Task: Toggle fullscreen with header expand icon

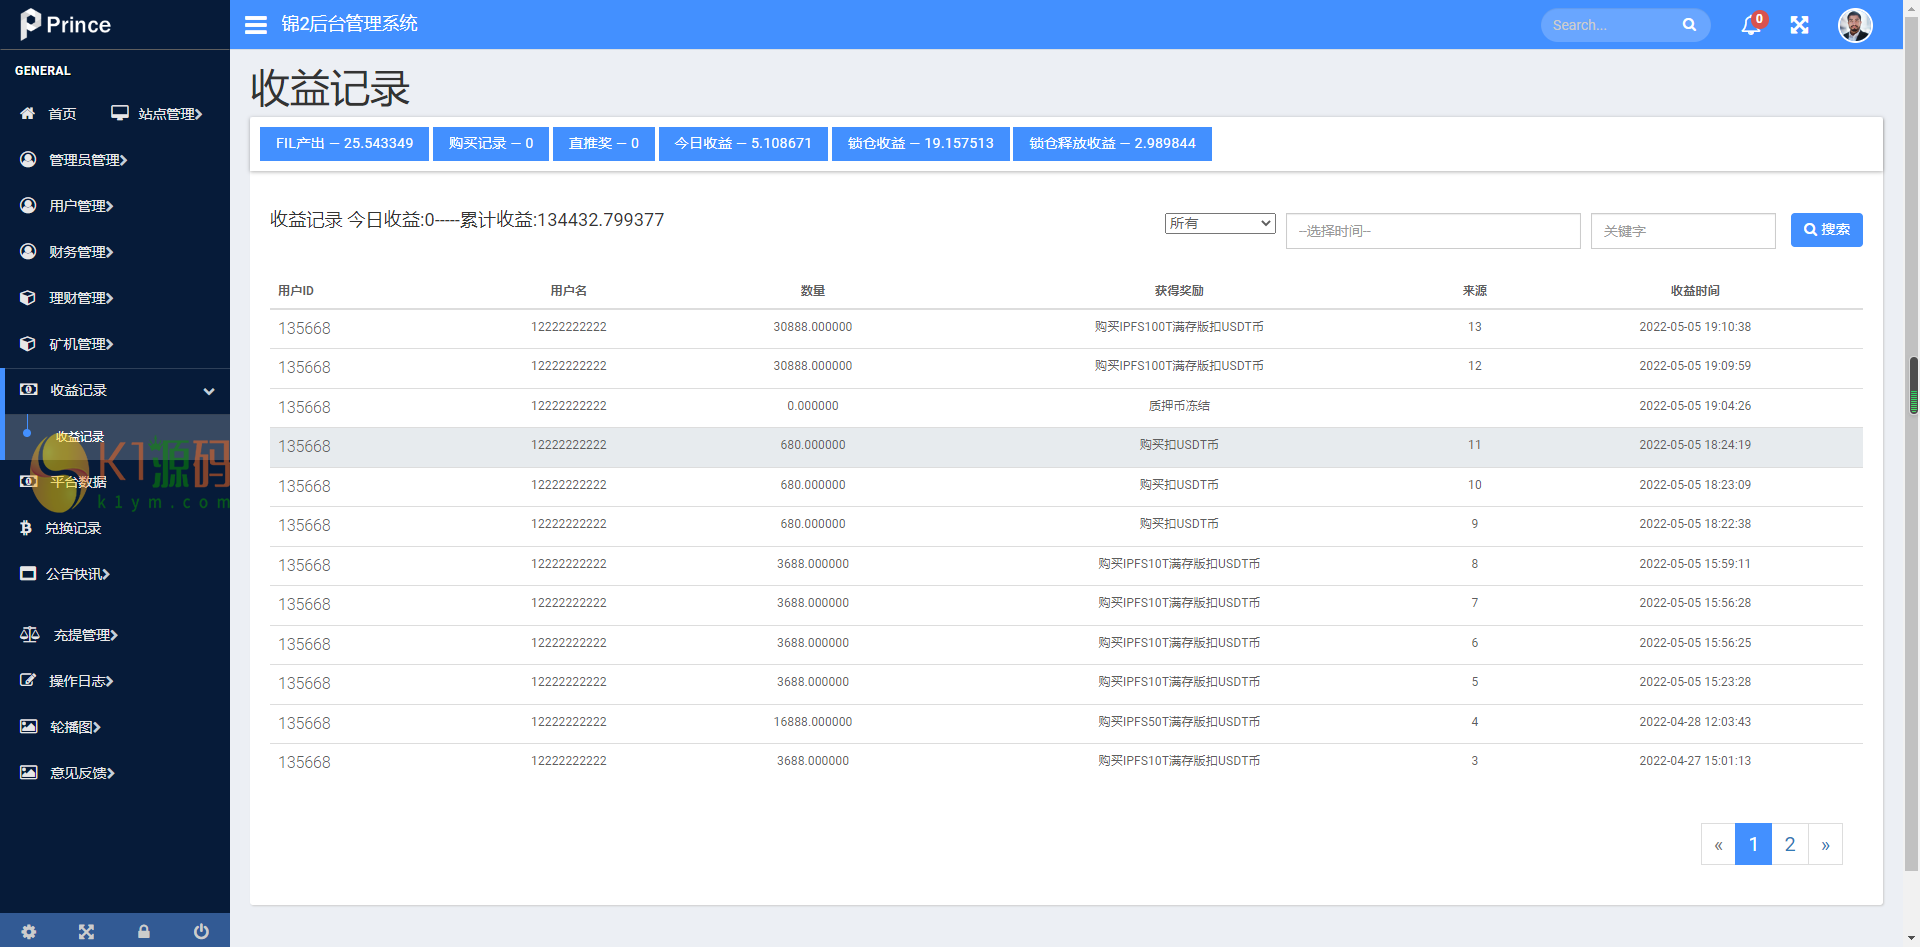Action: (1799, 25)
